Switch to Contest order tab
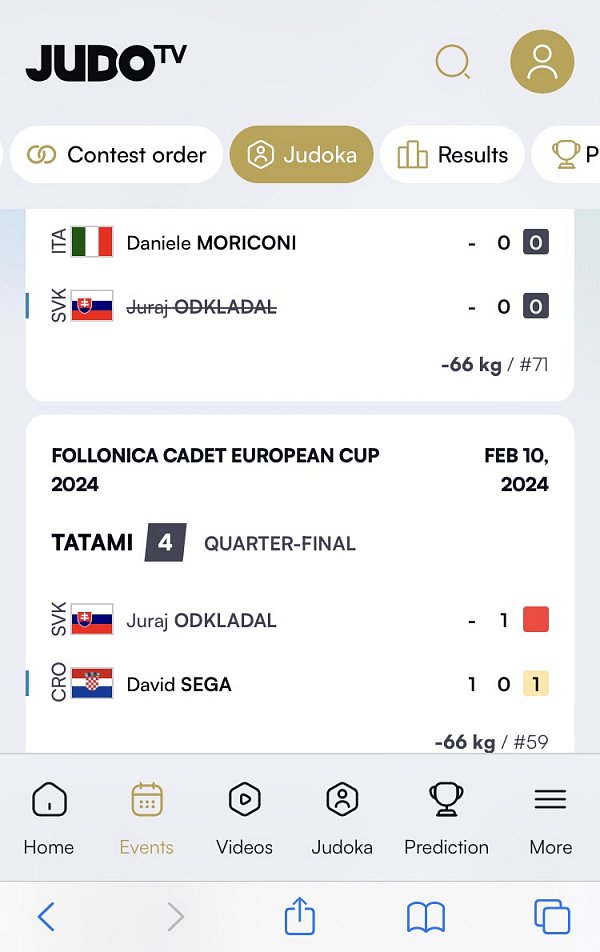 pyautogui.click(x=117, y=155)
